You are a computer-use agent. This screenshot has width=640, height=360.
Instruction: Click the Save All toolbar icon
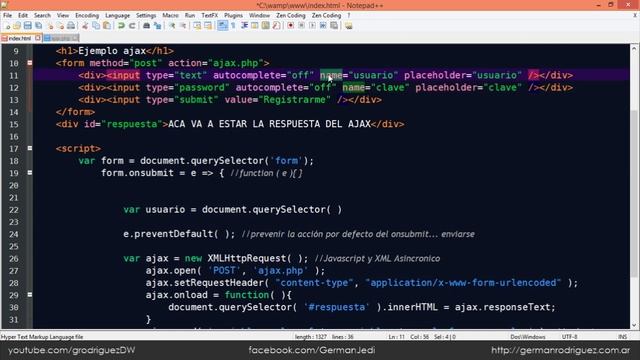[38, 26]
